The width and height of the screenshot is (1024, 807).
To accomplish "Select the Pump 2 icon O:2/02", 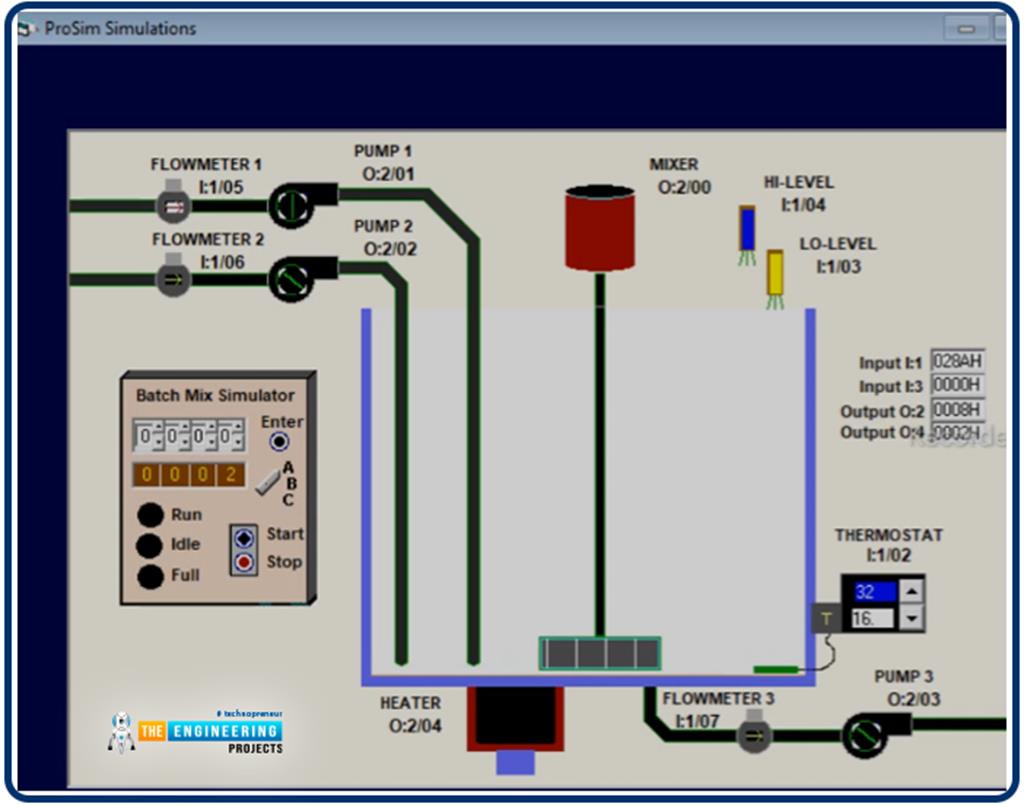I will (x=292, y=279).
